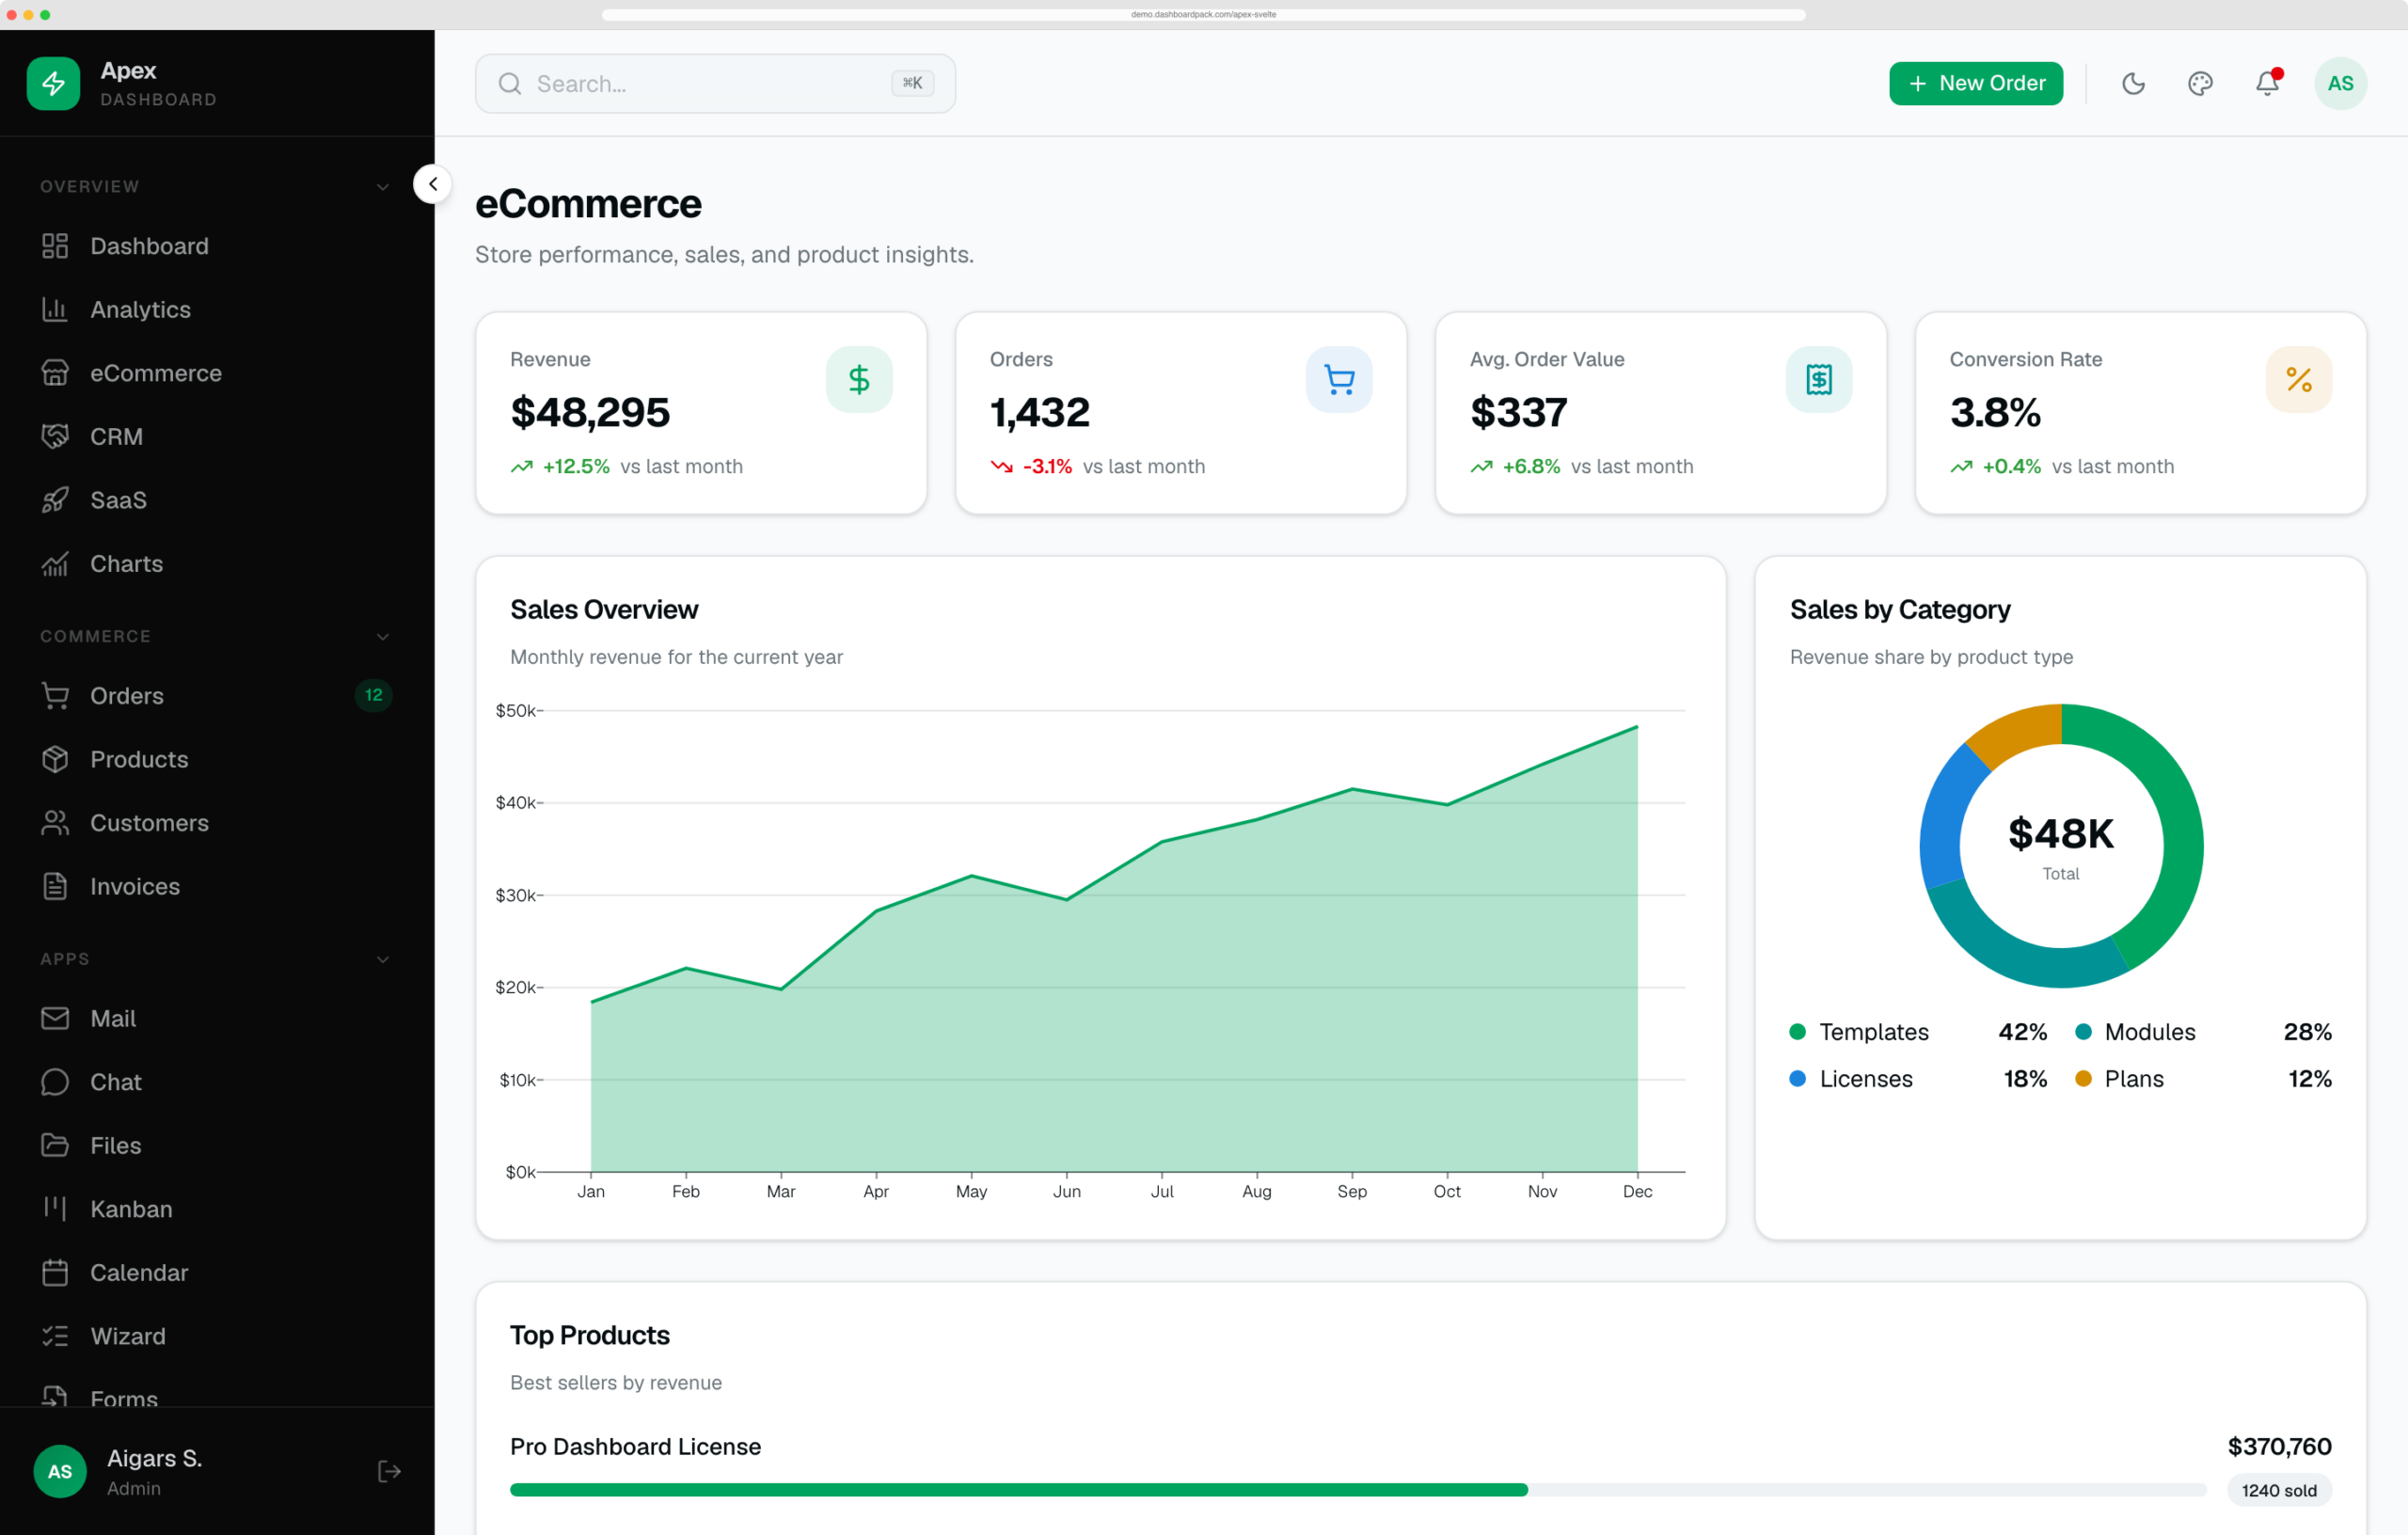The image size is (2408, 1535).
Task: Click the Modules legend teal dot
Action: [2084, 1032]
